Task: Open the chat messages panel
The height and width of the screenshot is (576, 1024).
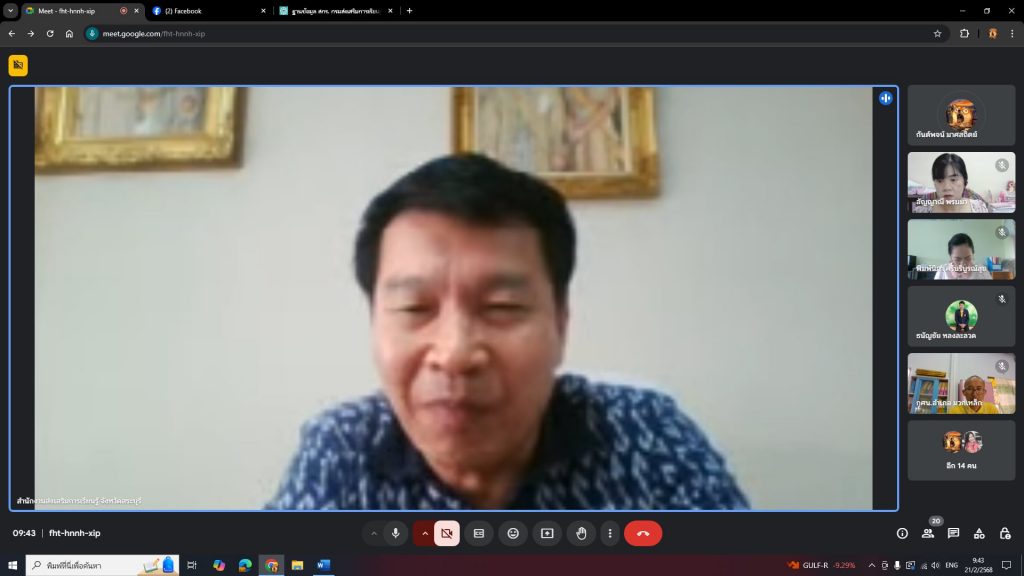Action: tap(954, 534)
